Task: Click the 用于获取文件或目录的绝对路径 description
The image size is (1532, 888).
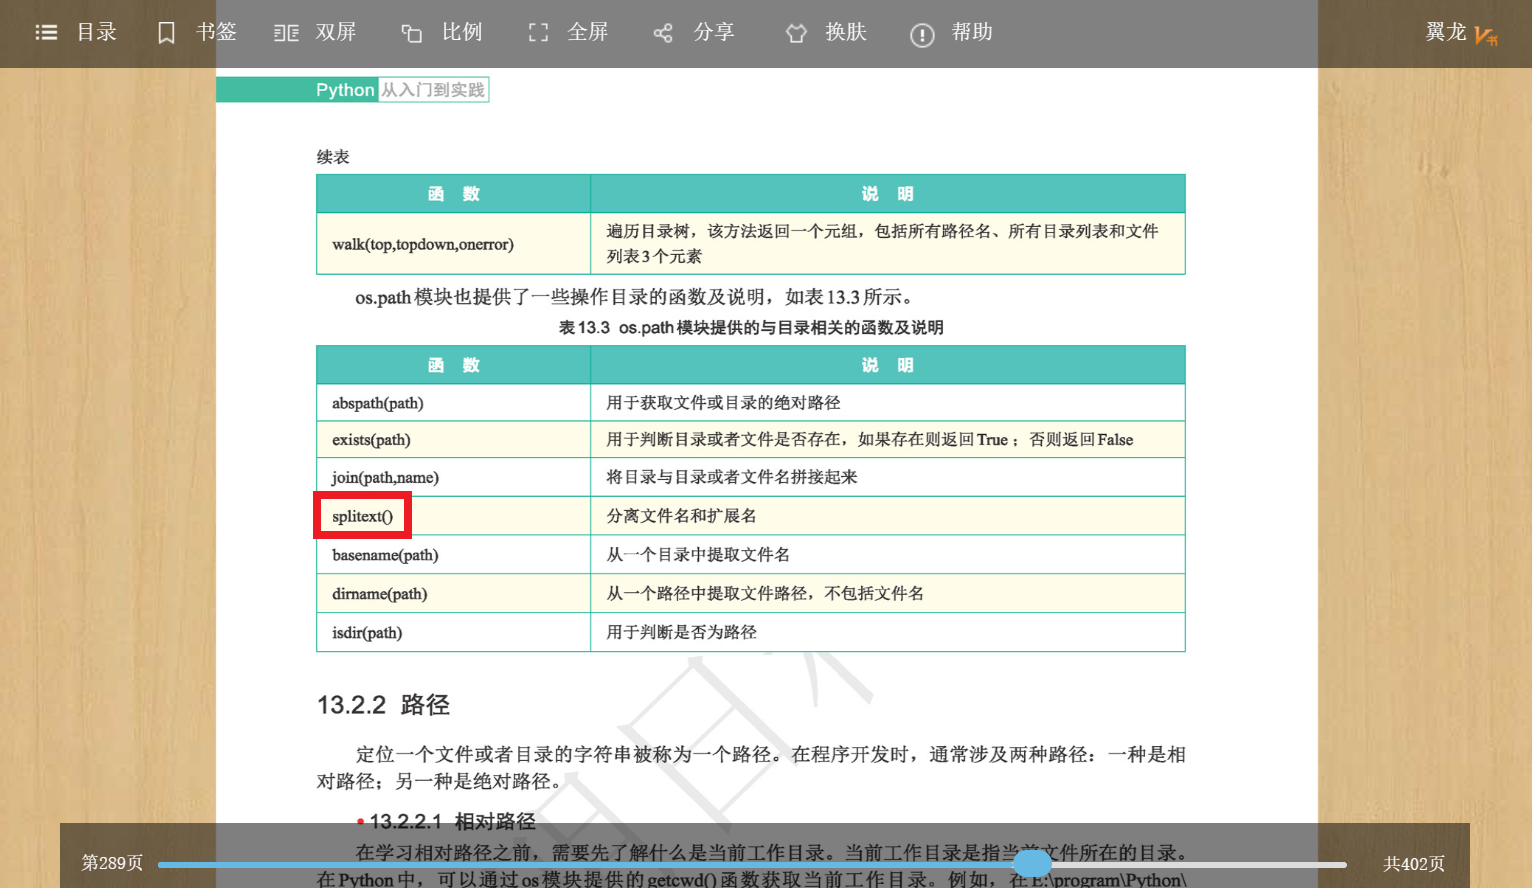Action: (723, 403)
